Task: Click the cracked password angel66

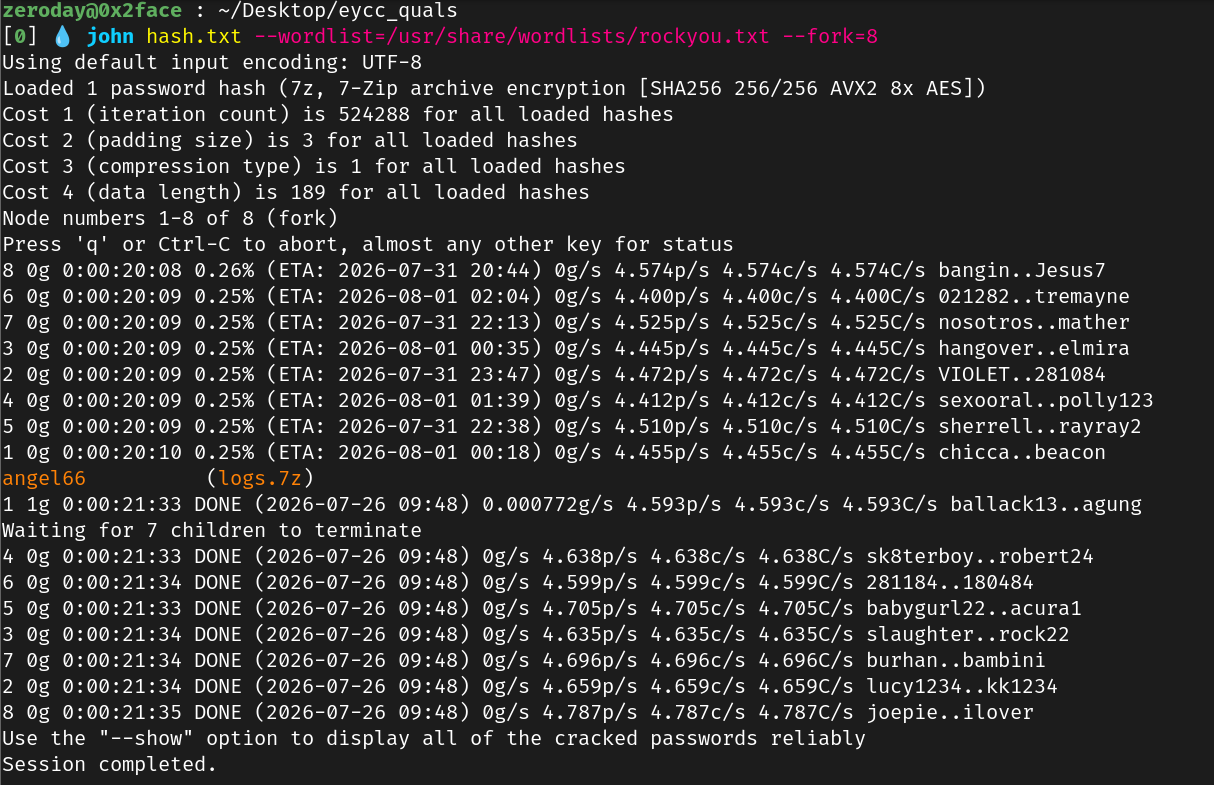Action: click(x=44, y=478)
